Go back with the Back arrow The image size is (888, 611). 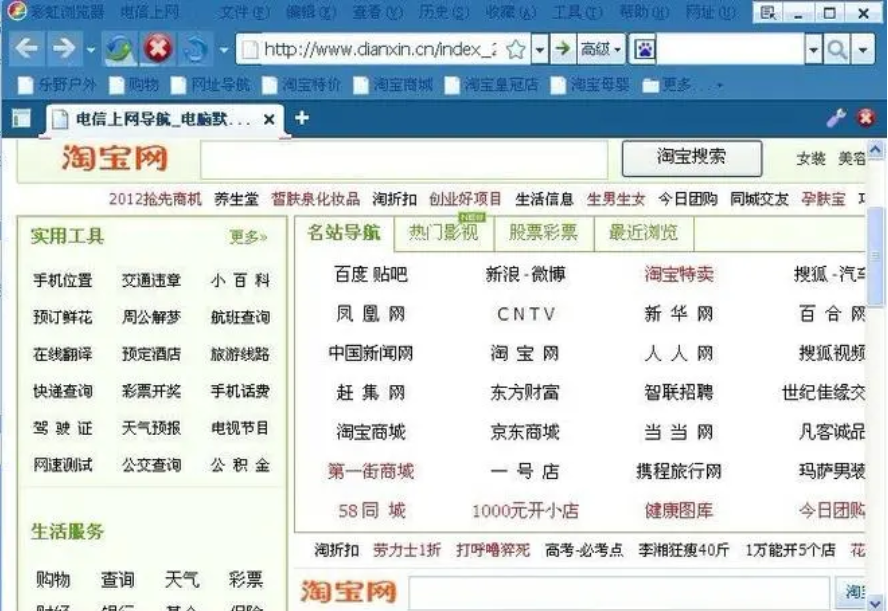point(27,49)
